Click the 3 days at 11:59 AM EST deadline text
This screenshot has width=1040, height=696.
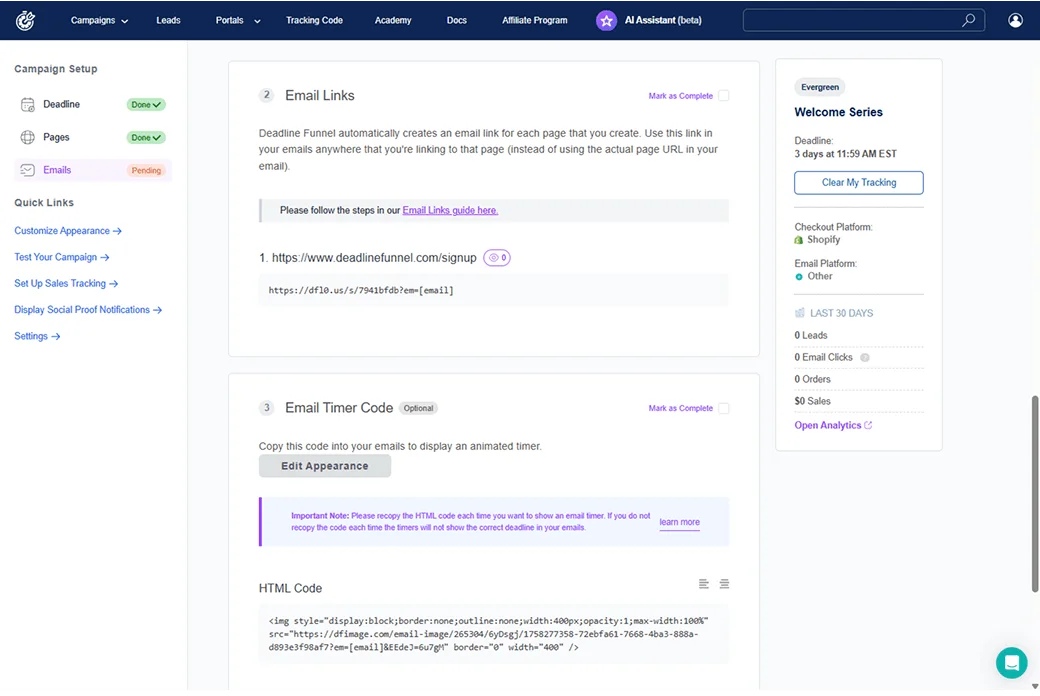tap(845, 154)
